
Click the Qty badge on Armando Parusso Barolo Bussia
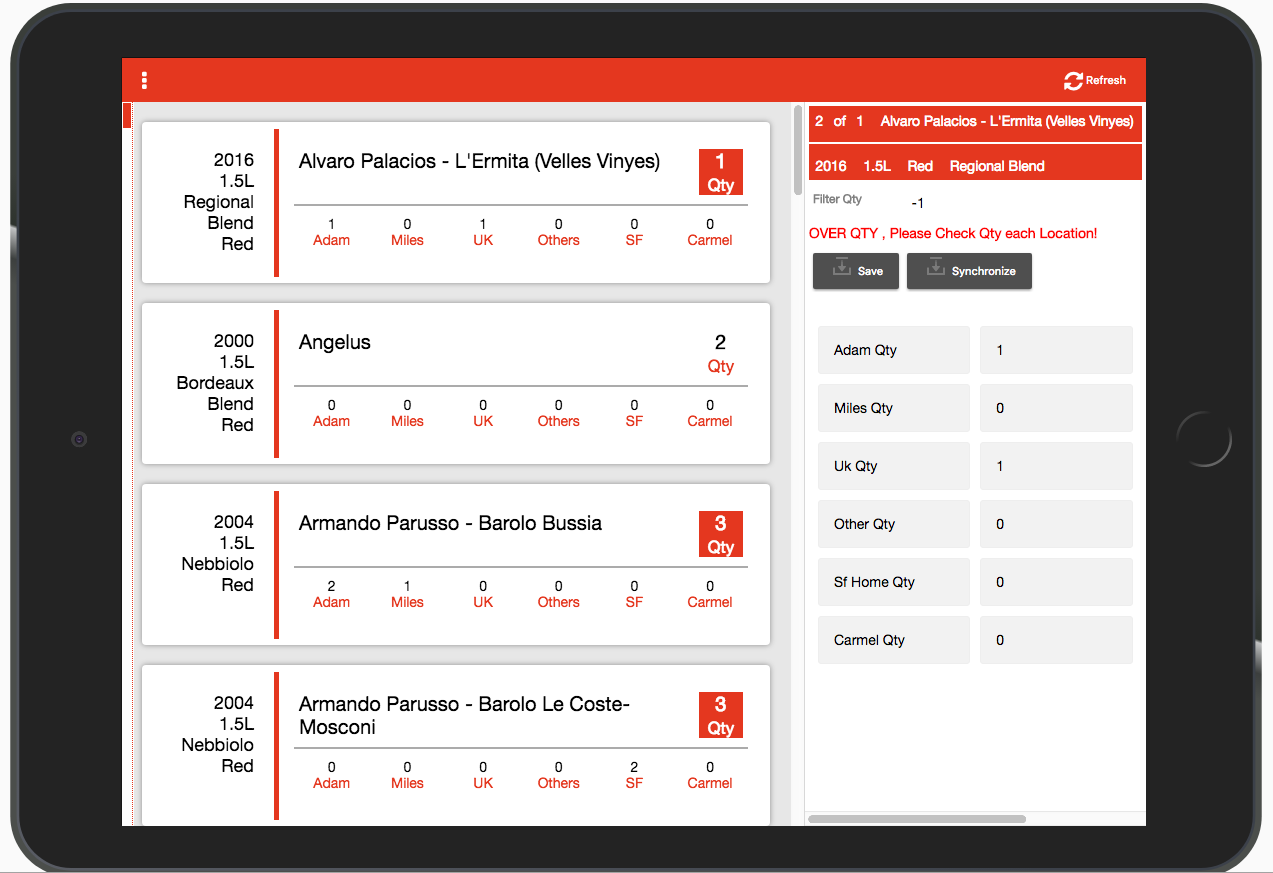[x=721, y=534]
